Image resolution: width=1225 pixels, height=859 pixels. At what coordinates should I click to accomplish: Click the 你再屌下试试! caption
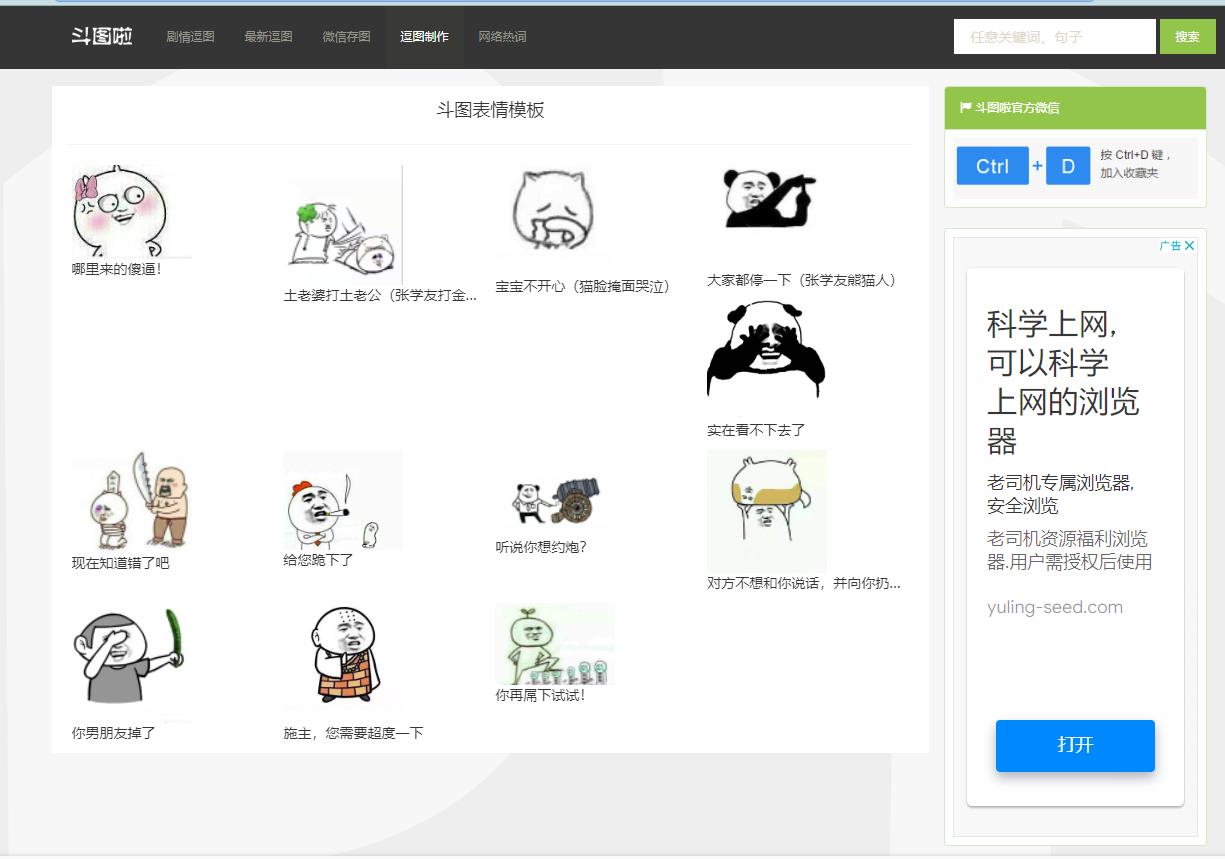pyautogui.click(x=540, y=695)
